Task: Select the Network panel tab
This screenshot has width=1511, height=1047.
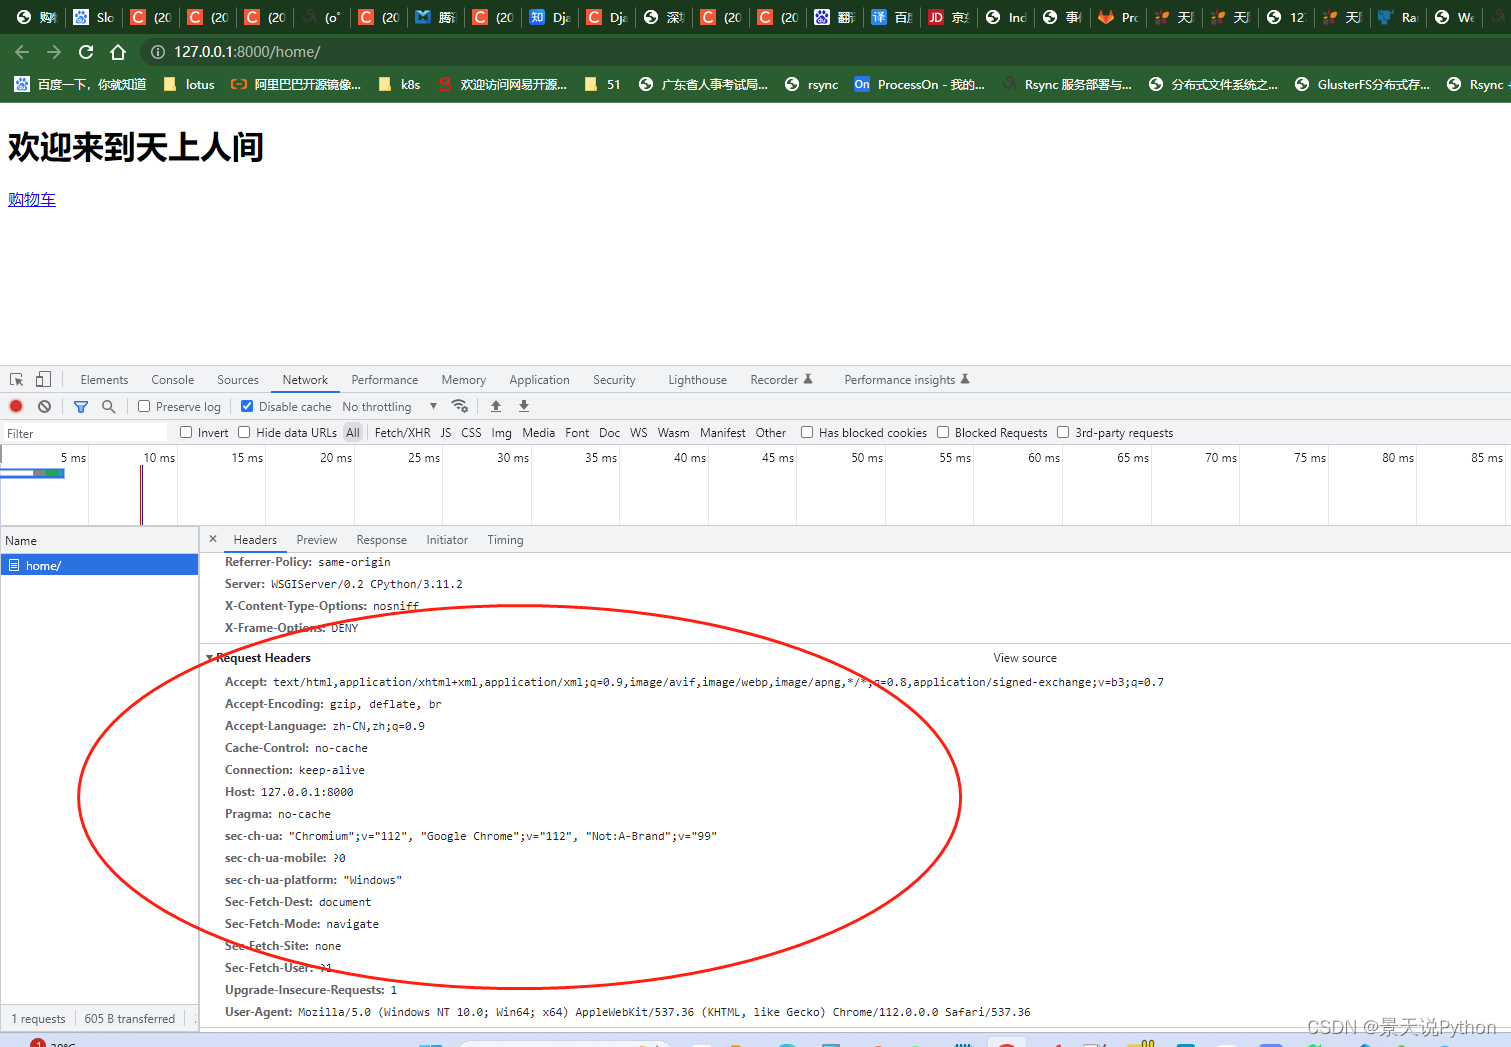Action: (305, 380)
